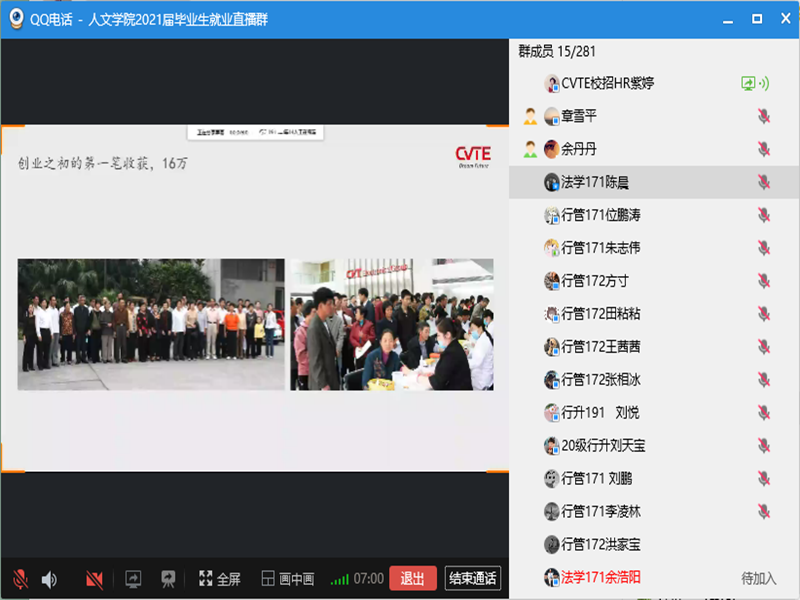Screen dimensions: 800x600
Task: Click pending member 法学171余浩阳
Action: 600,577
